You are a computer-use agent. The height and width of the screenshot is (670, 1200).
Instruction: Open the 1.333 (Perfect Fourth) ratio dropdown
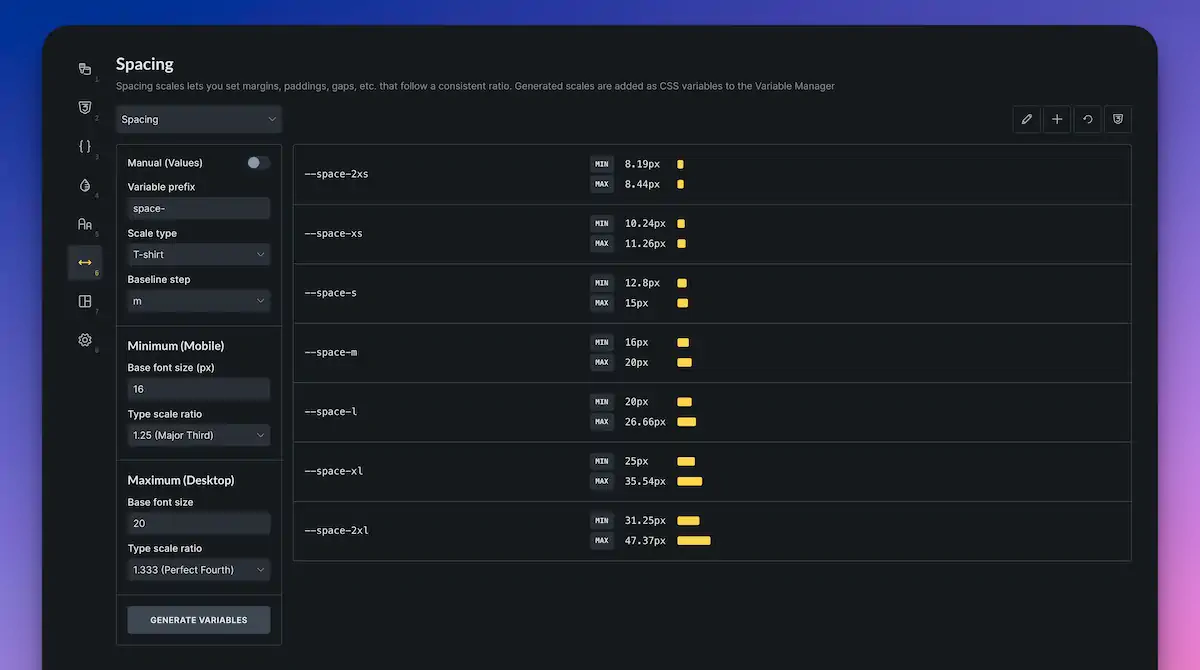[x=198, y=569]
